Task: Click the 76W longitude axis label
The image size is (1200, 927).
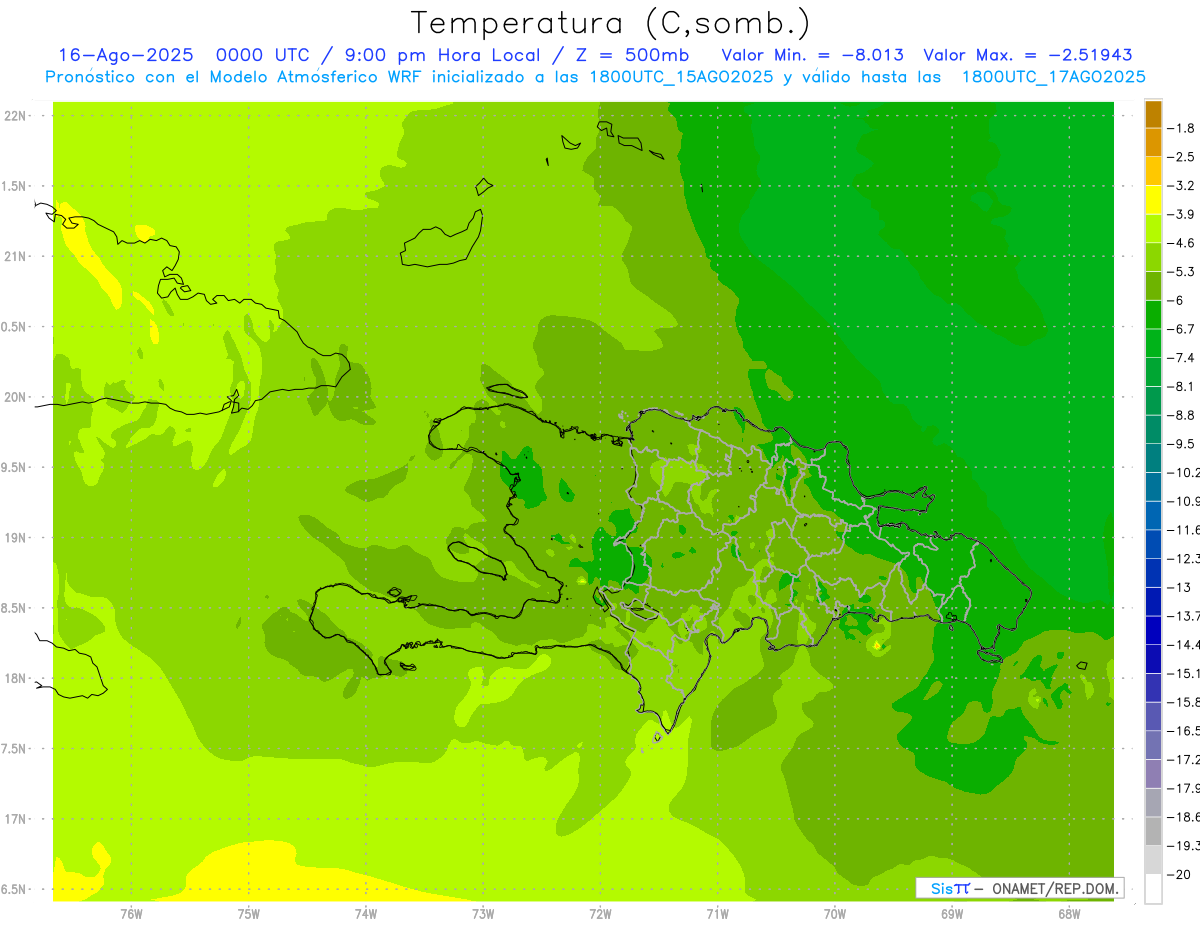Action: (131, 914)
